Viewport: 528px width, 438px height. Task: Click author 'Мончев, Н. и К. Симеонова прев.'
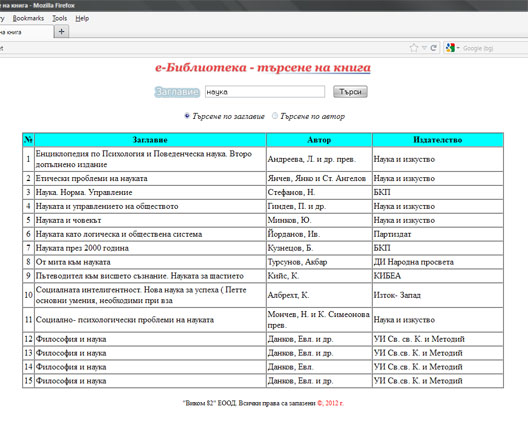point(319,319)
